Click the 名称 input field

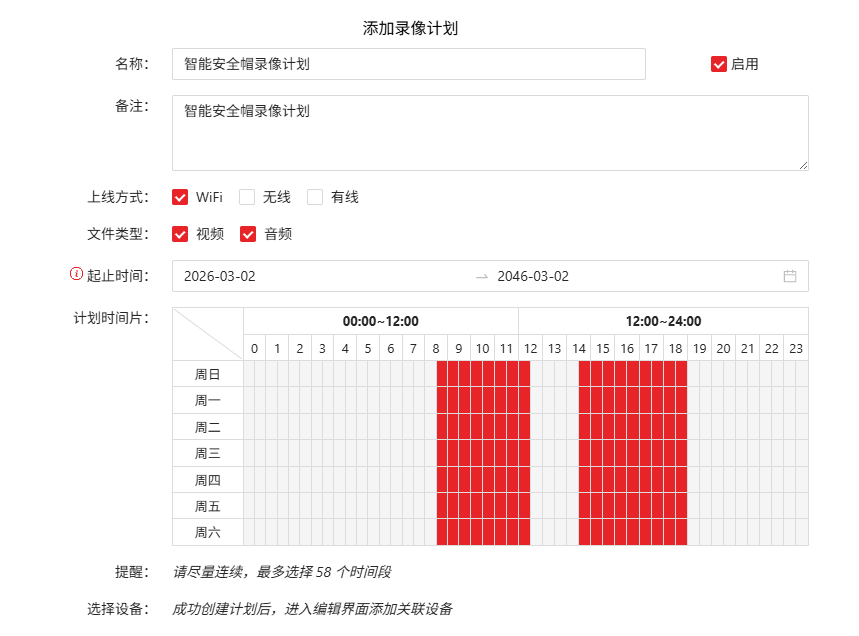[409, 64]
